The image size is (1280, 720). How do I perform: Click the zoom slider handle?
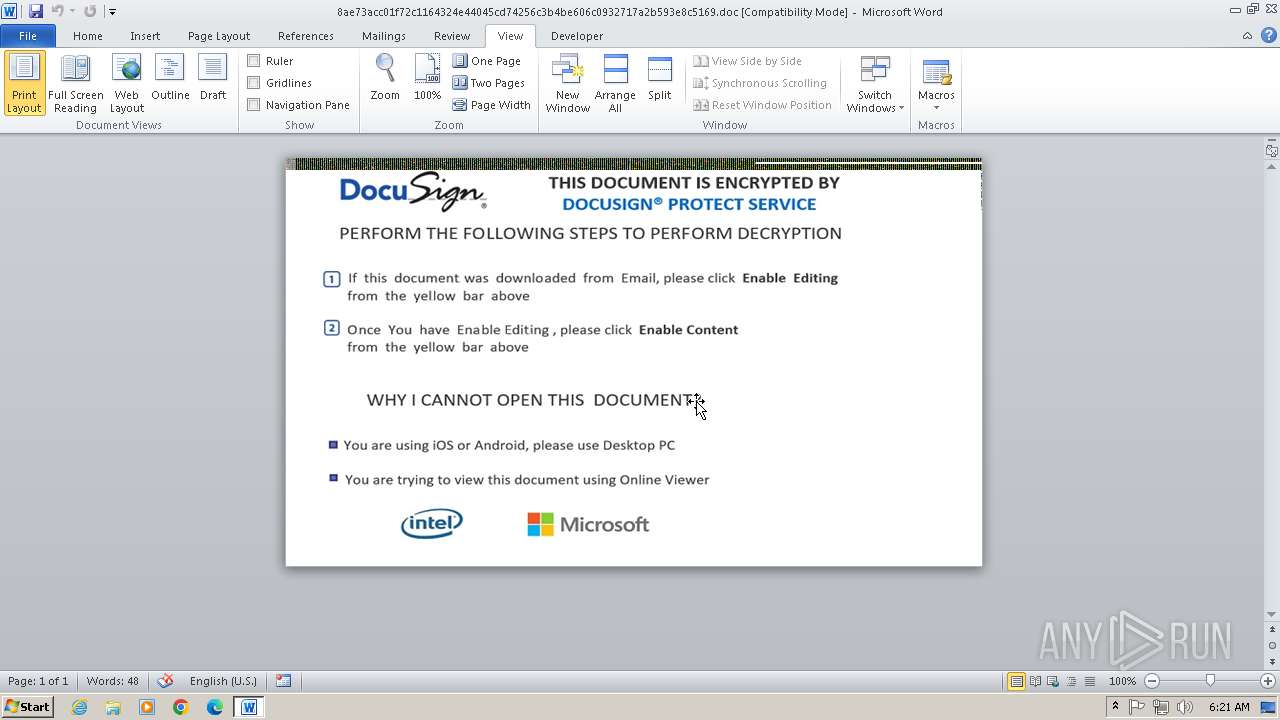[x=1210, y=681]
